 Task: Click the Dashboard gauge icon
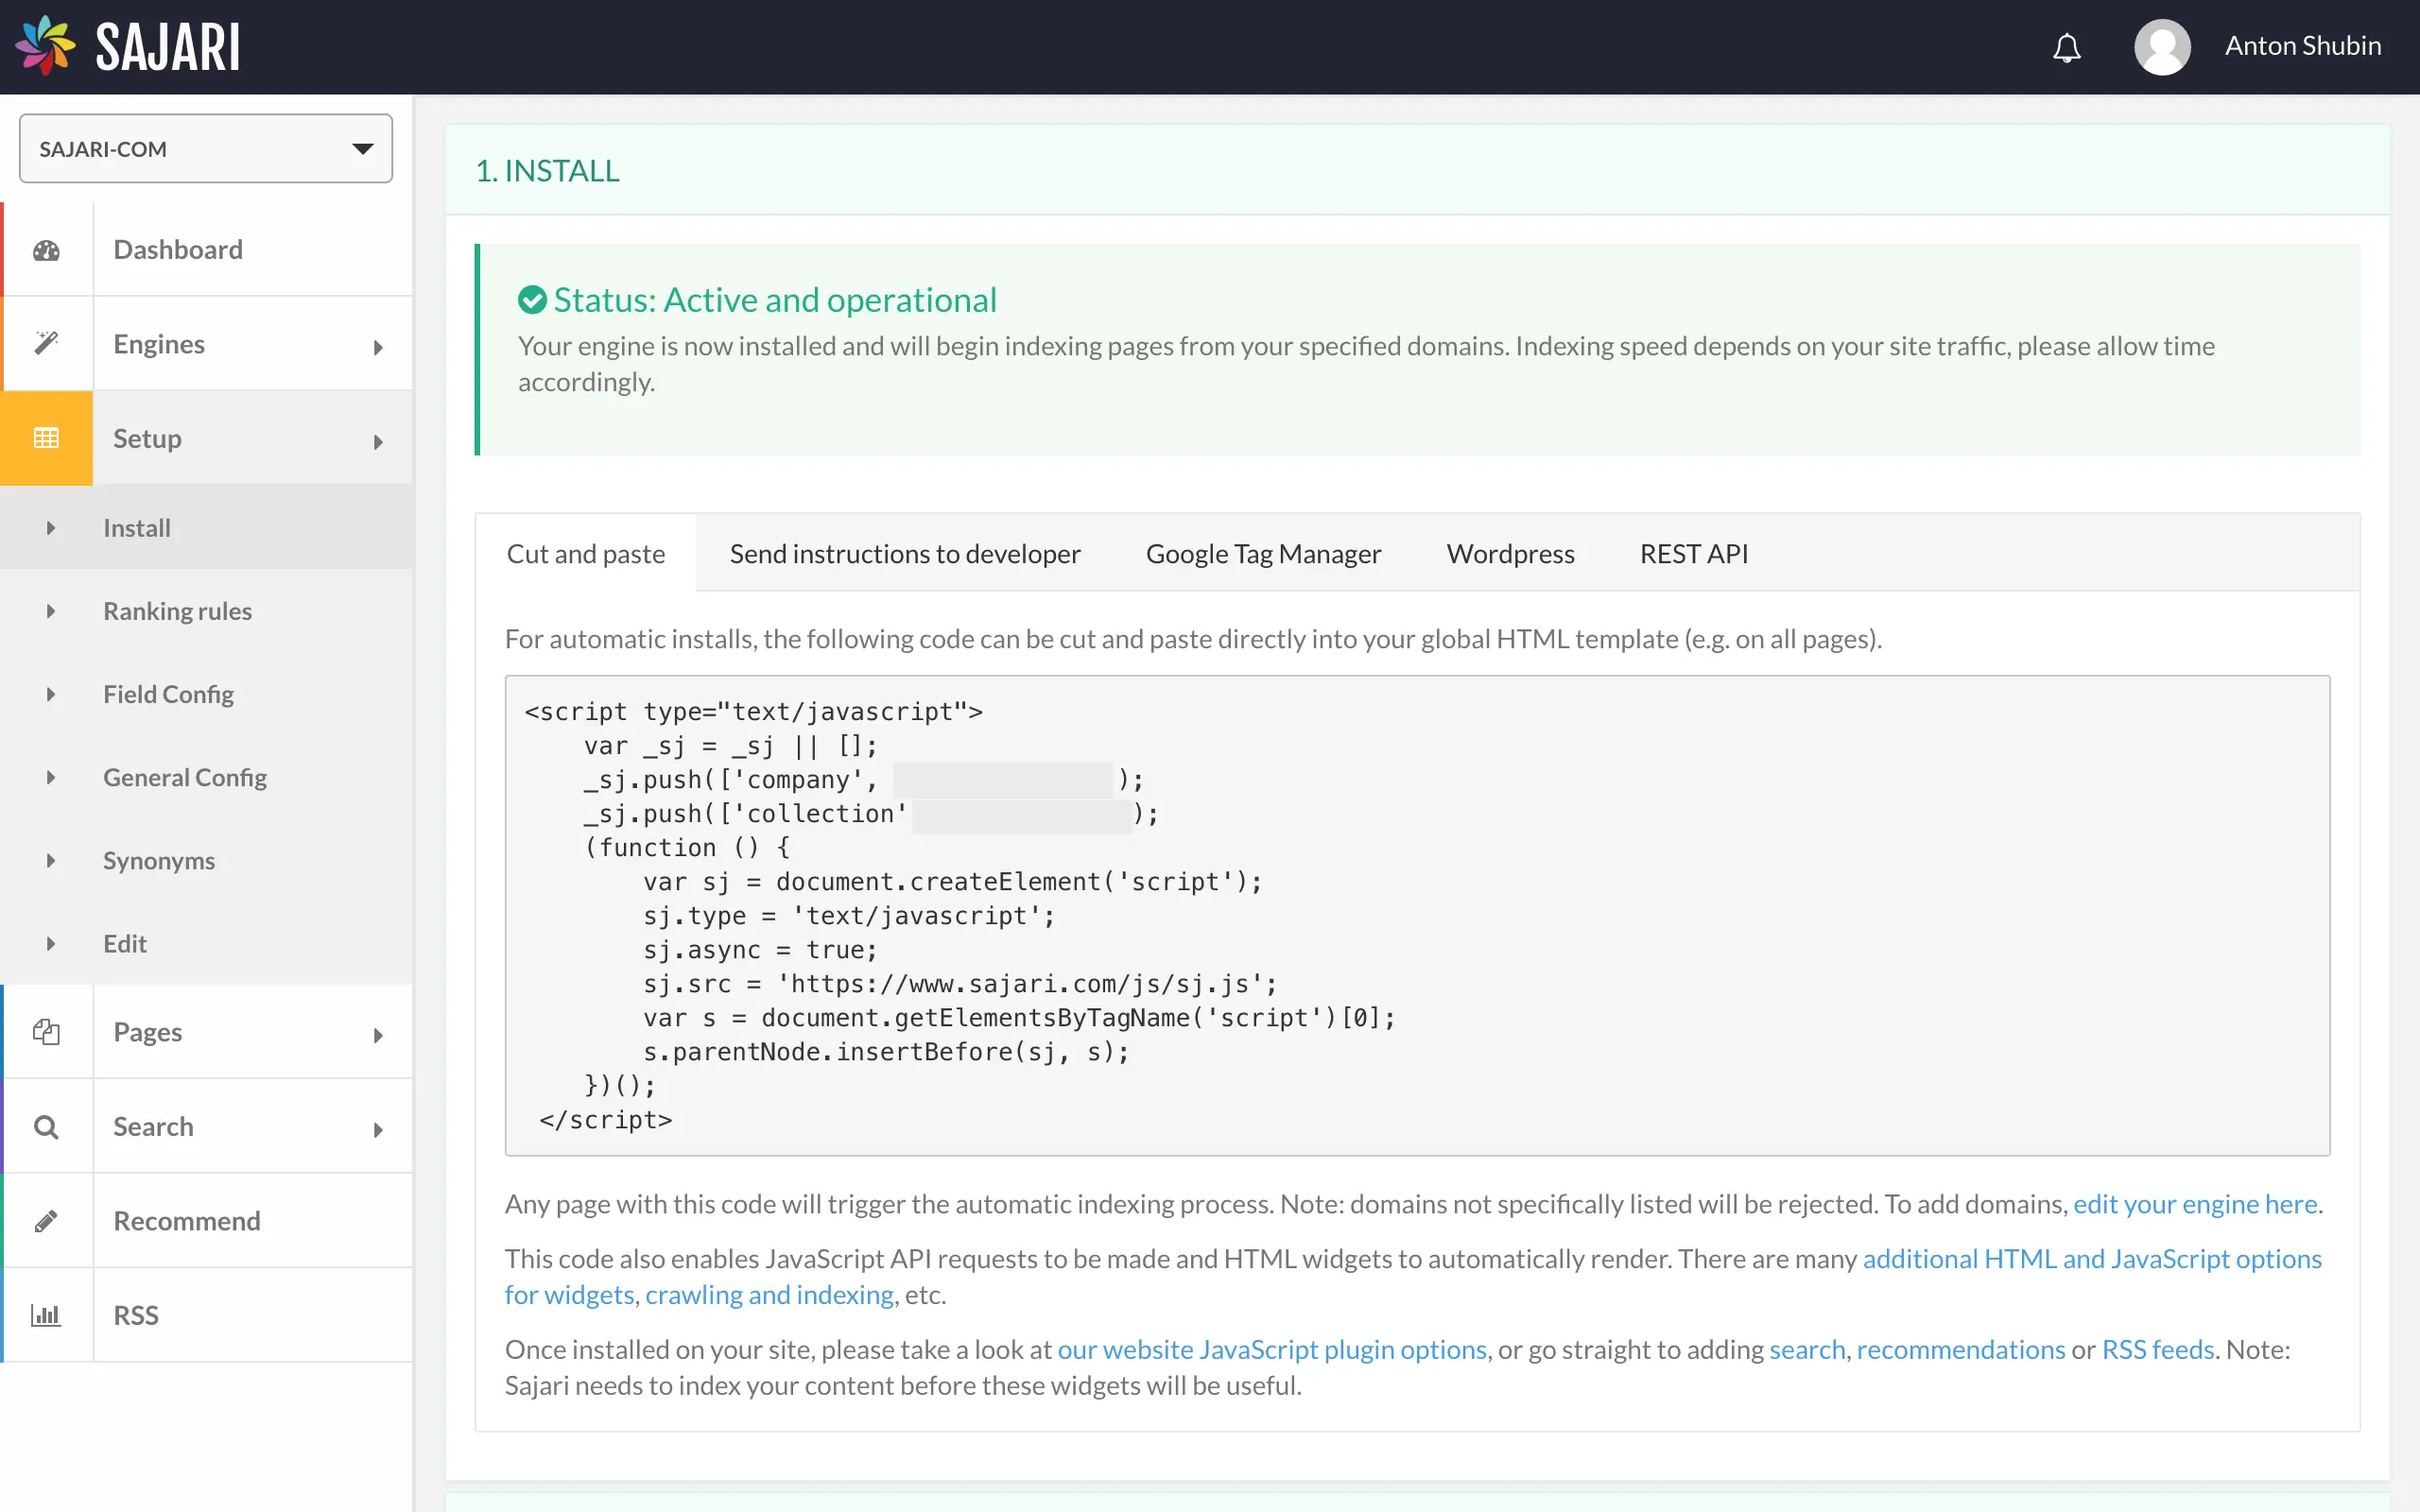click(46, 250)
